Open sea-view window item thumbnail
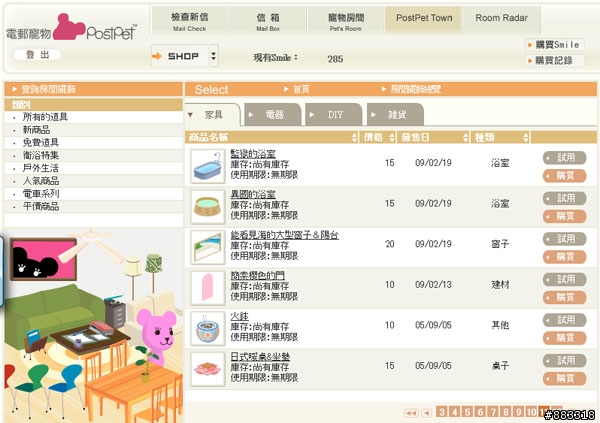Screen dimensions: 600x423 [208, 248]
